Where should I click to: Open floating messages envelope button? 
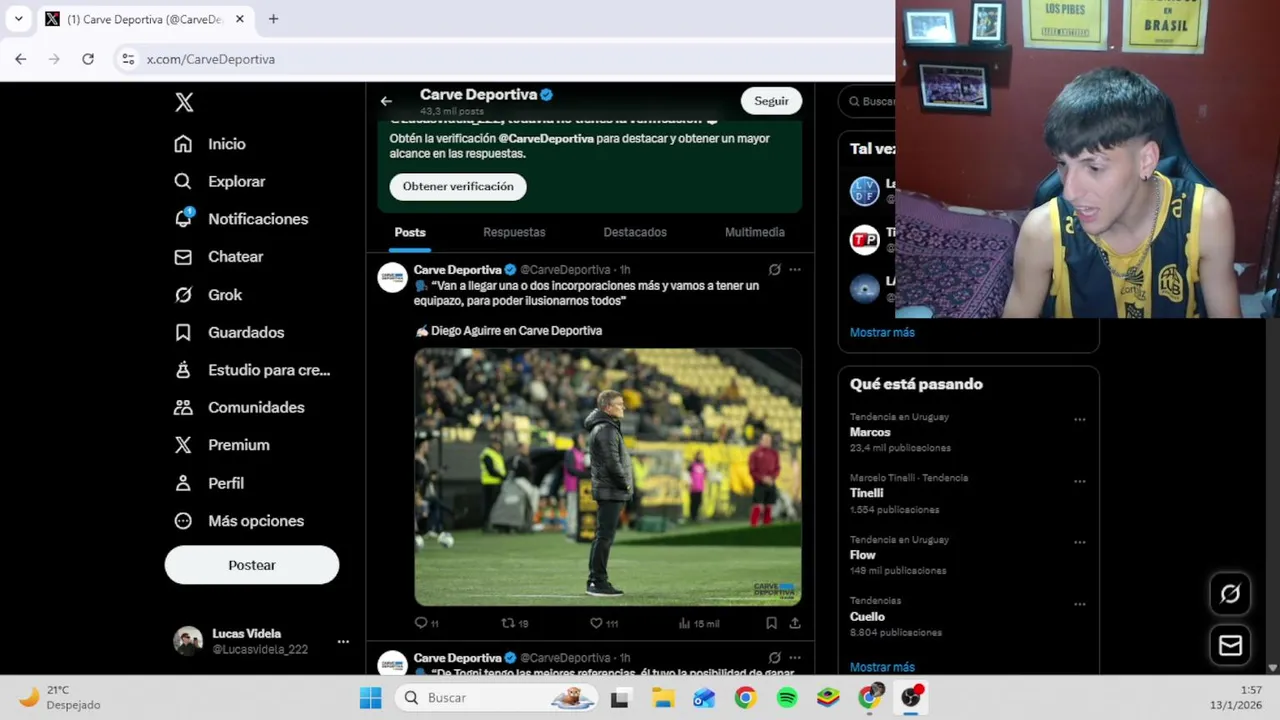pyautogui.click(x=1230, y=646)
